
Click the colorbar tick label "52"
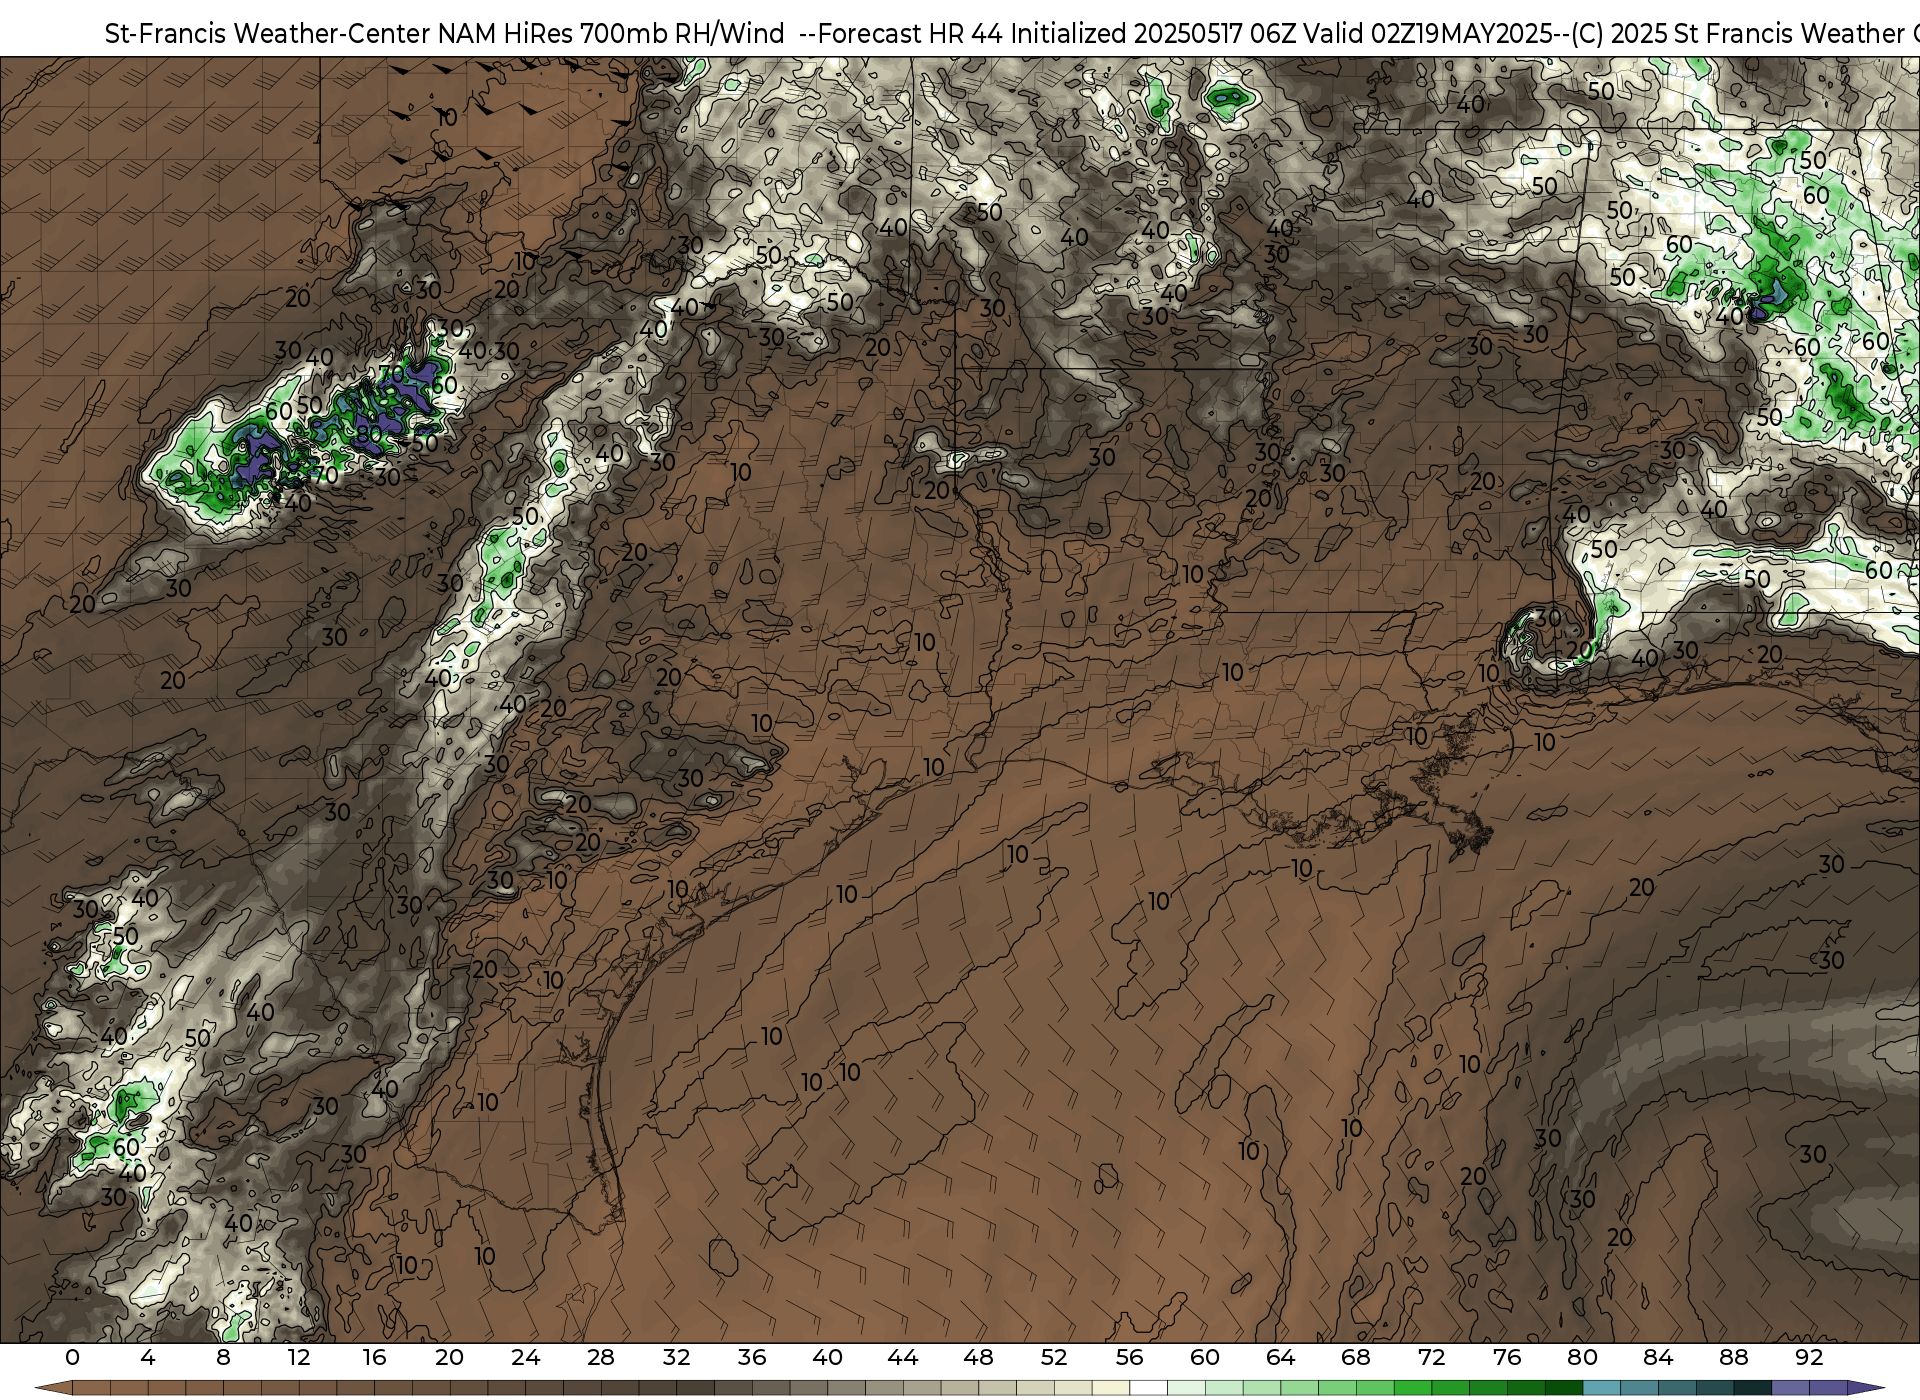pos(1054,1357)
